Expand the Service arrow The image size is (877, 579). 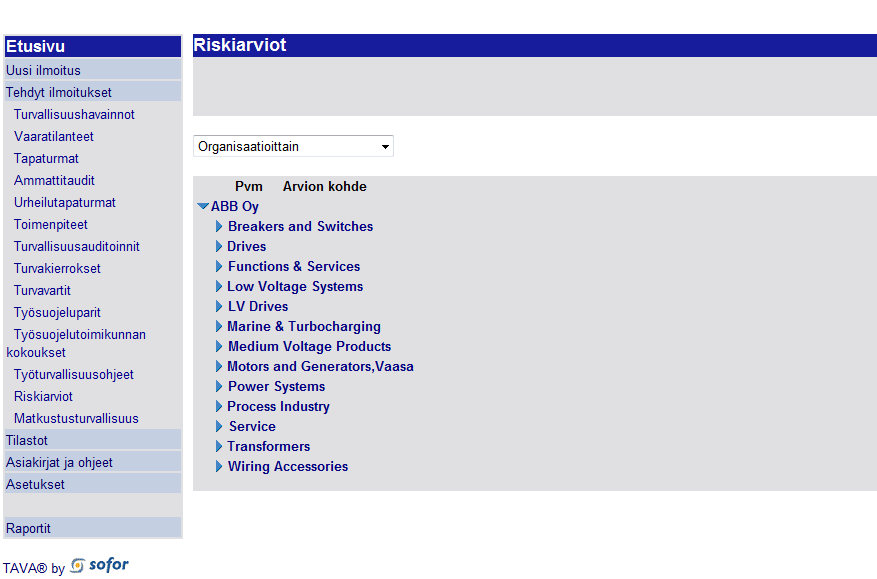(219, 427)
